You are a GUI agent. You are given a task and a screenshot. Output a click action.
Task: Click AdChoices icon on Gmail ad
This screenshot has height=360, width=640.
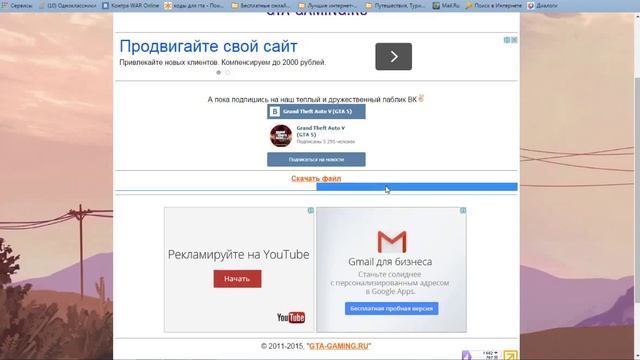[x=463, y=211]
